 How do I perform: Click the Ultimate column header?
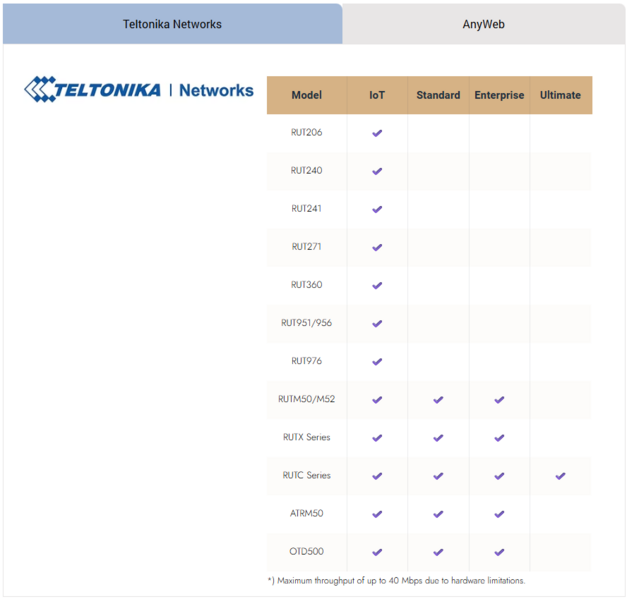coord(561,95)
